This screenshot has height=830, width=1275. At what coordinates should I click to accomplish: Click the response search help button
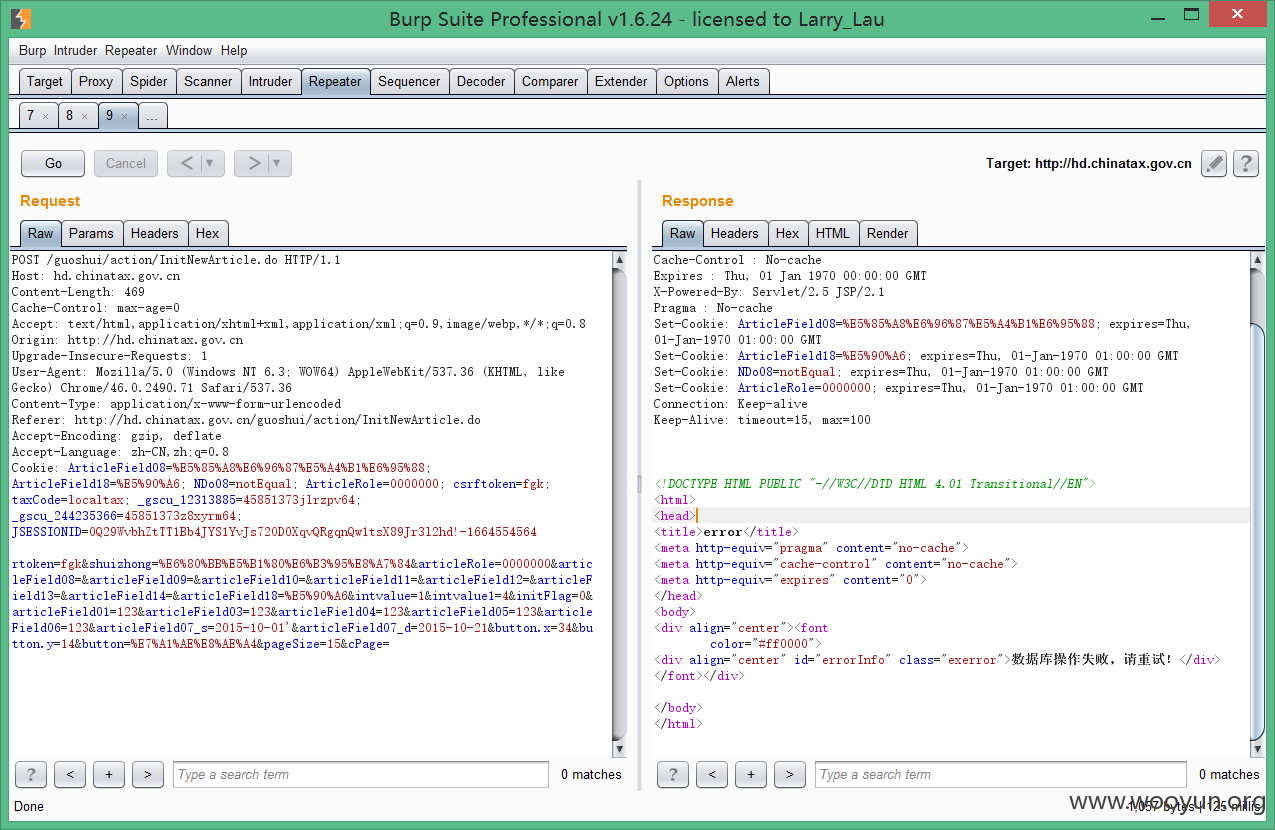672,774
